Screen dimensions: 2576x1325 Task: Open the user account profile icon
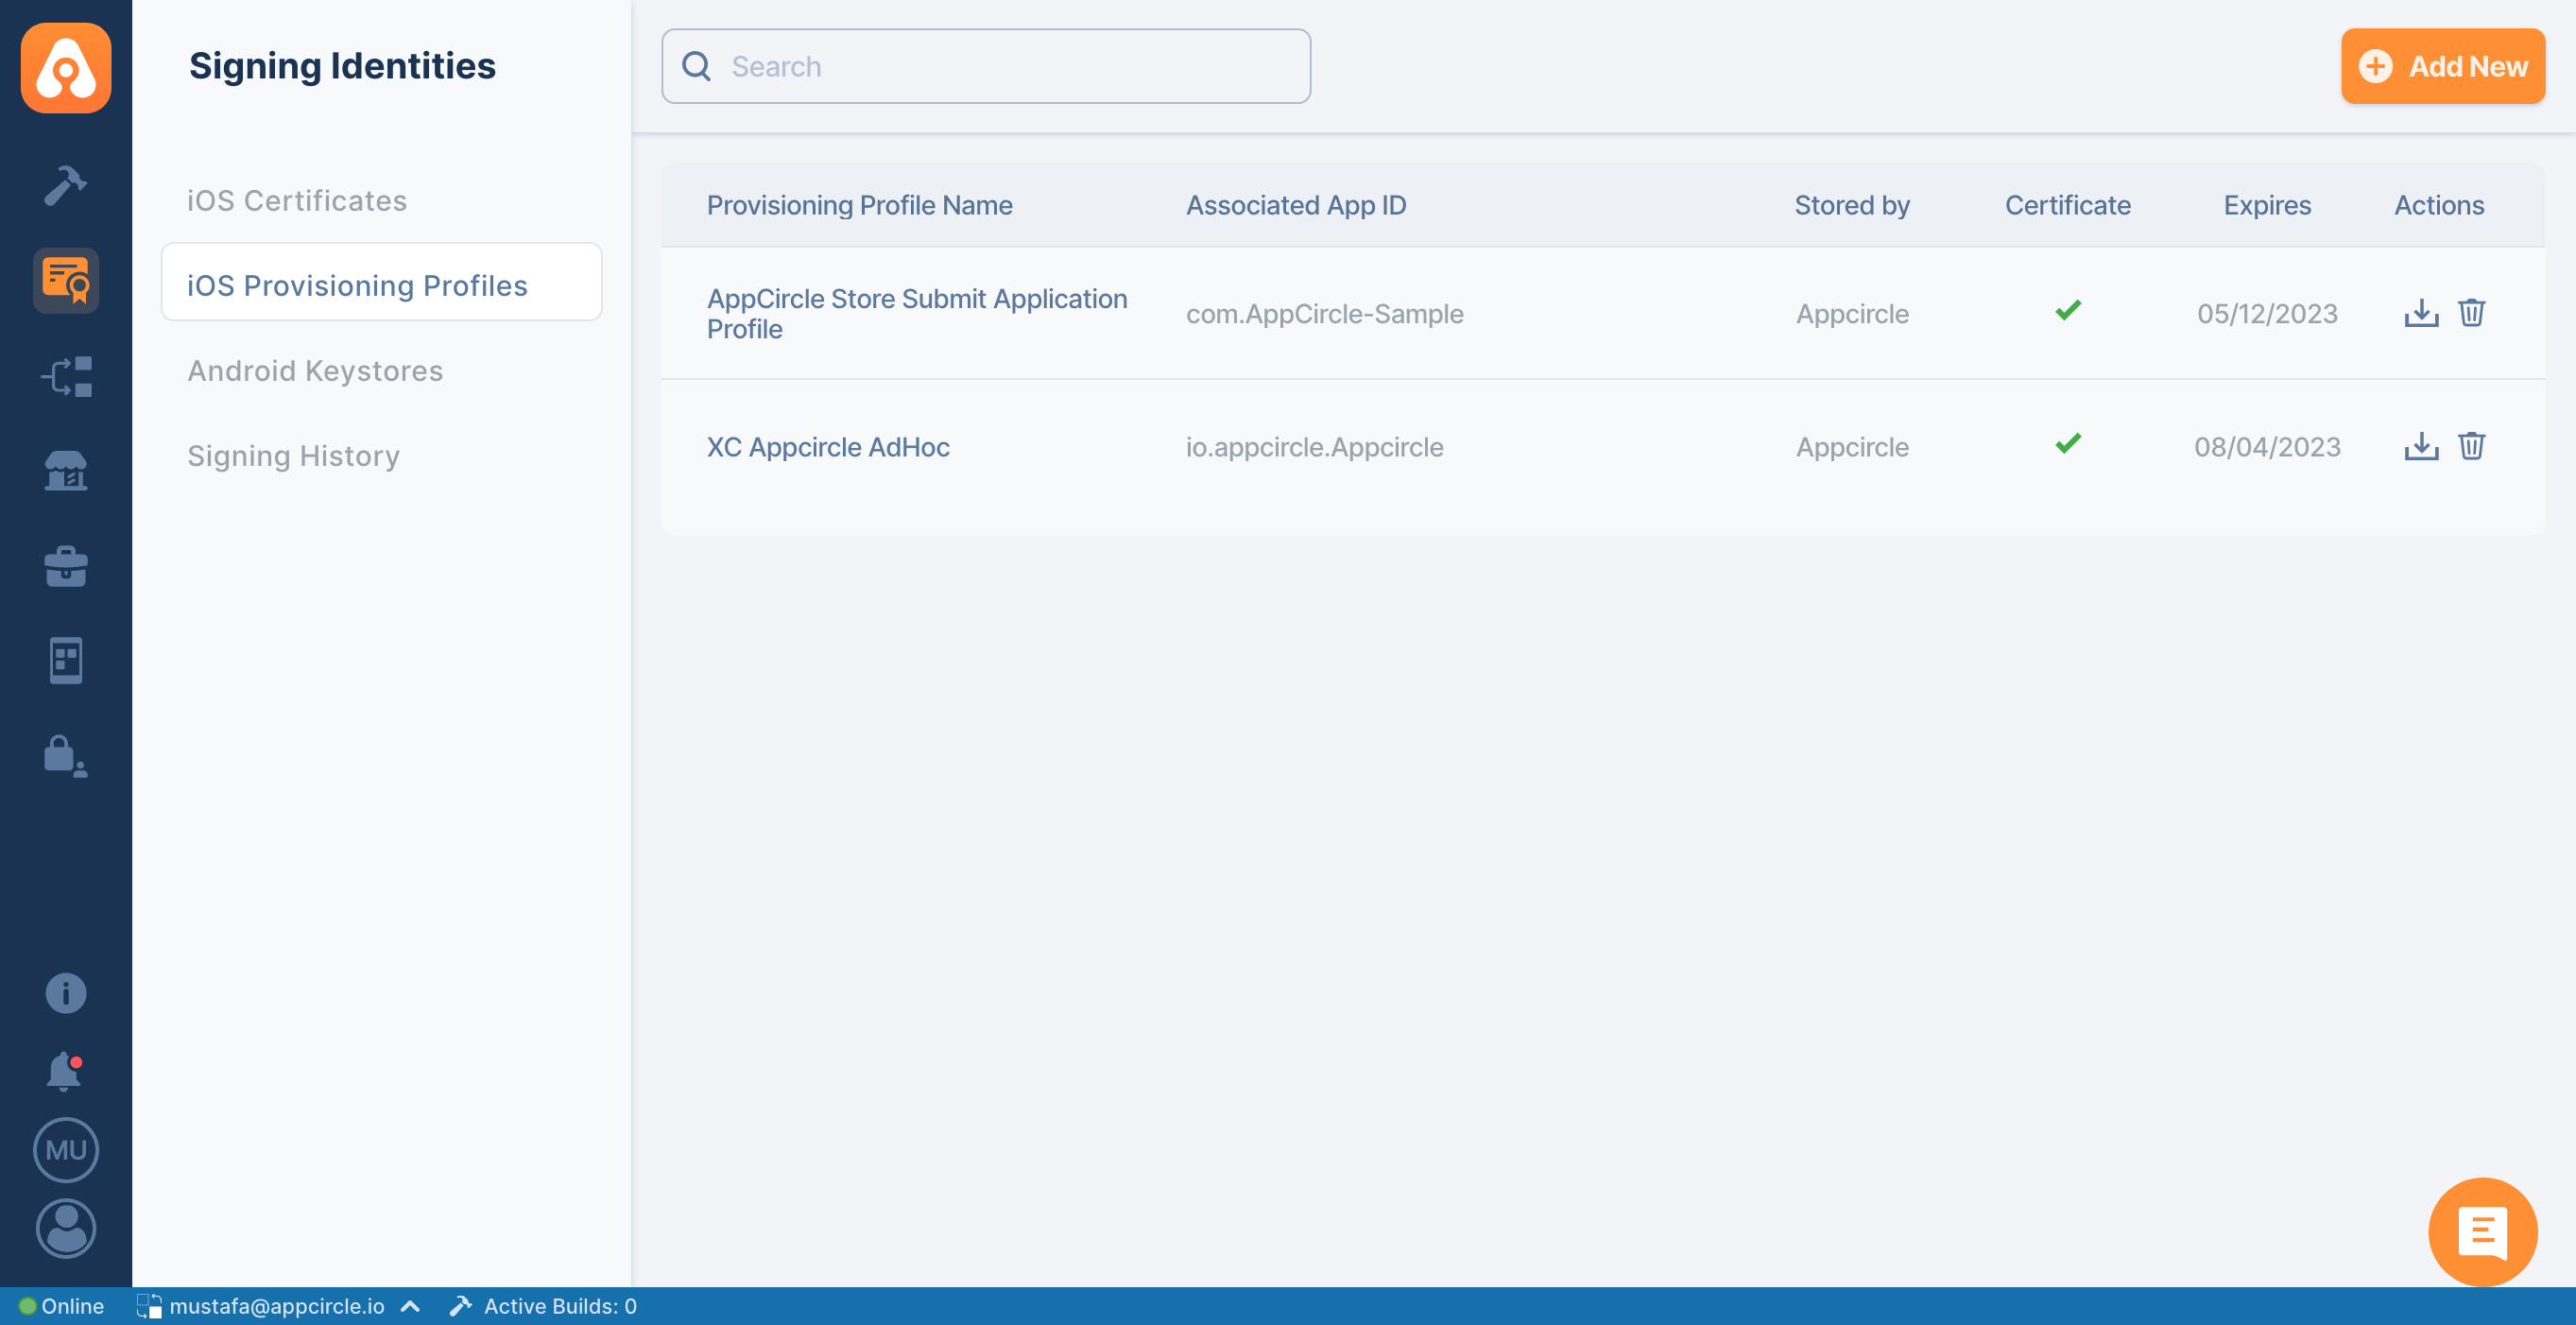tap(66, 1227)
